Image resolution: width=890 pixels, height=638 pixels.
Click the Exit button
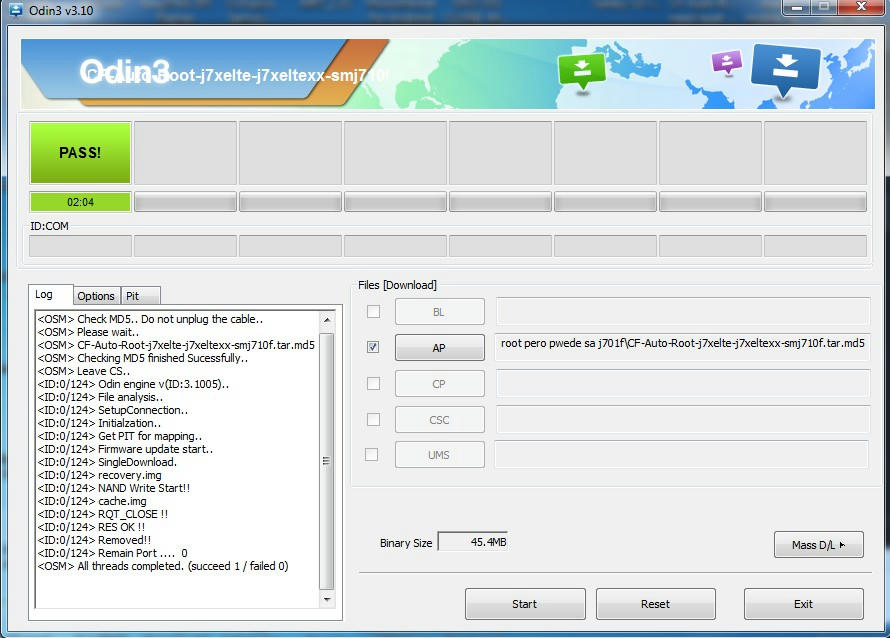804,604
